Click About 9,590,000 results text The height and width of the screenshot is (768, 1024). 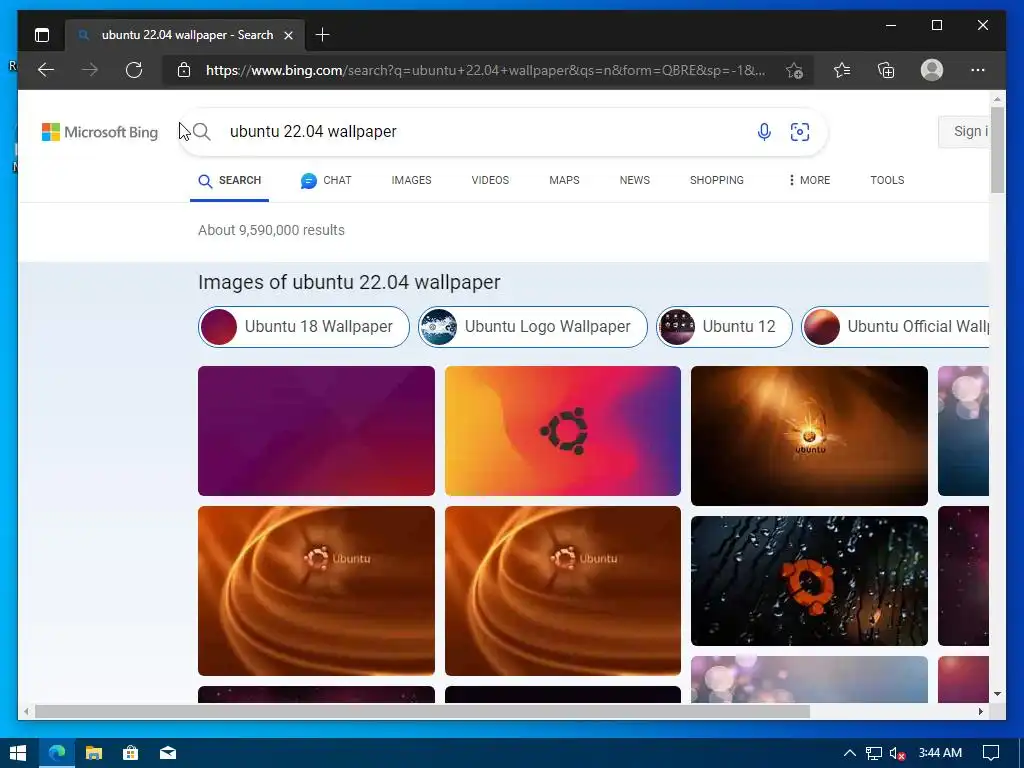click(x=272, y=230)
